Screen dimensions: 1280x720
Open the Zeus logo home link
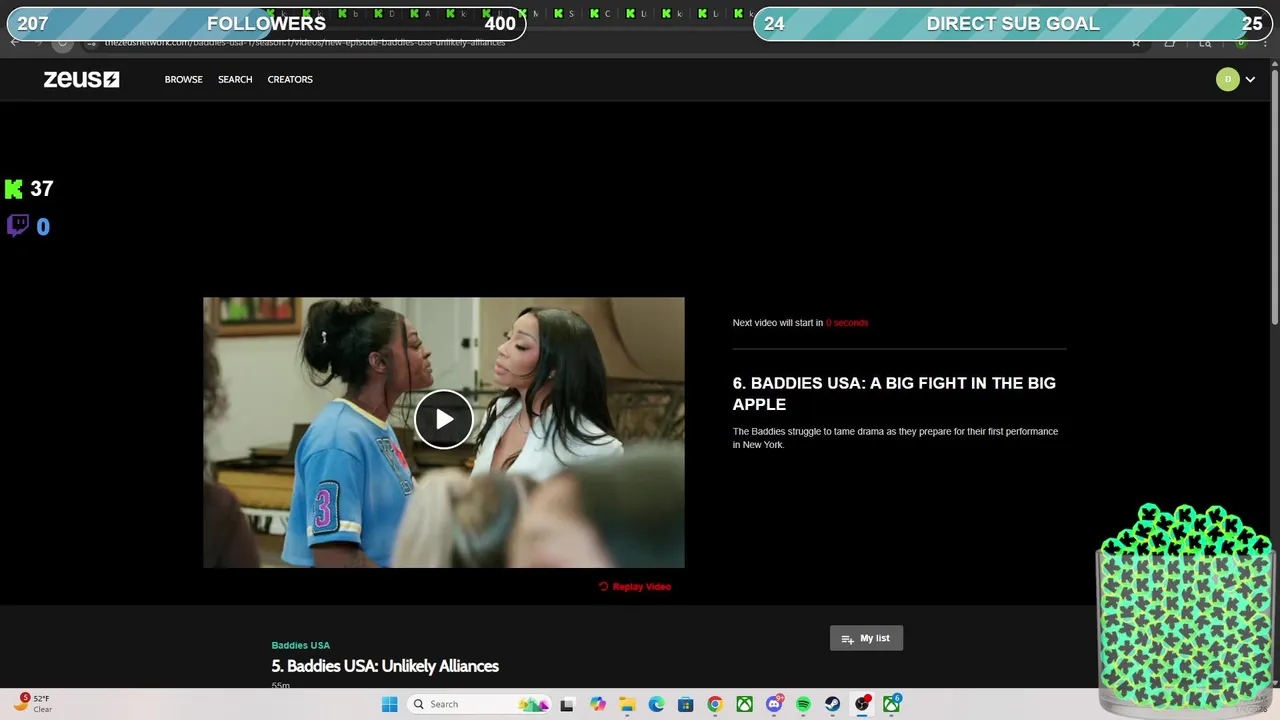(81, 79)
